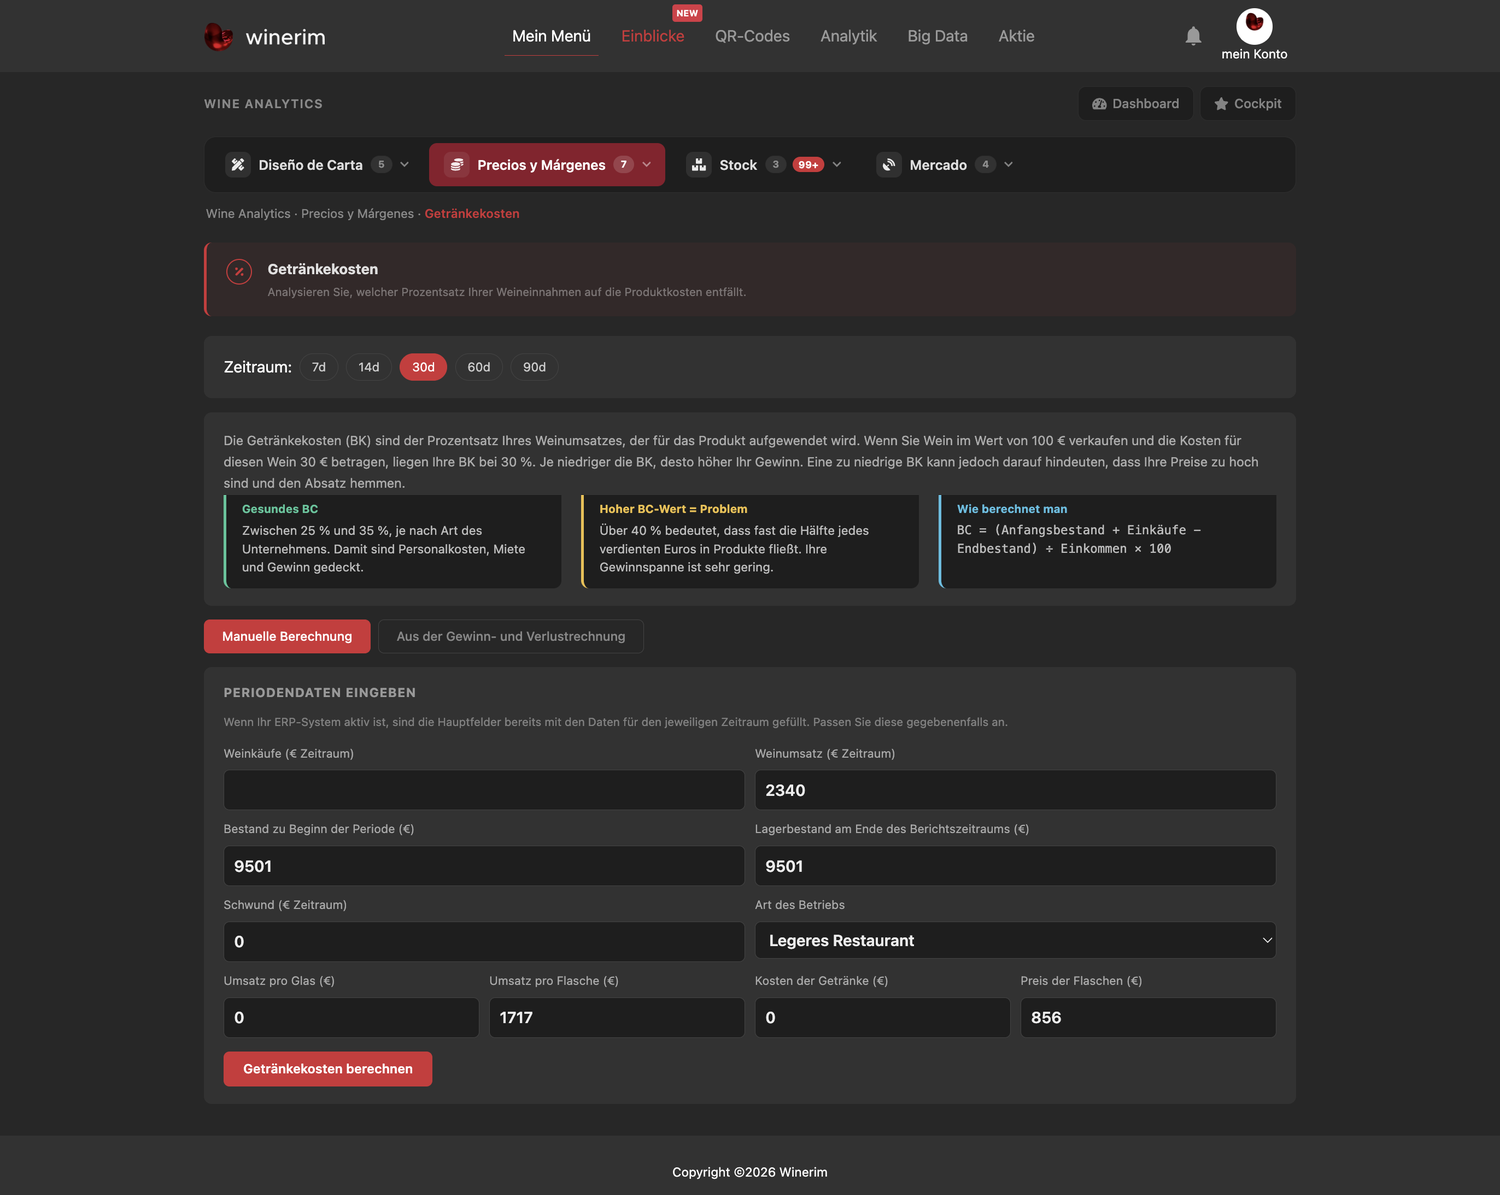Screen dimensions: 1500x1195
Task: Open the notifications bell
Action: click(1193, 36)
